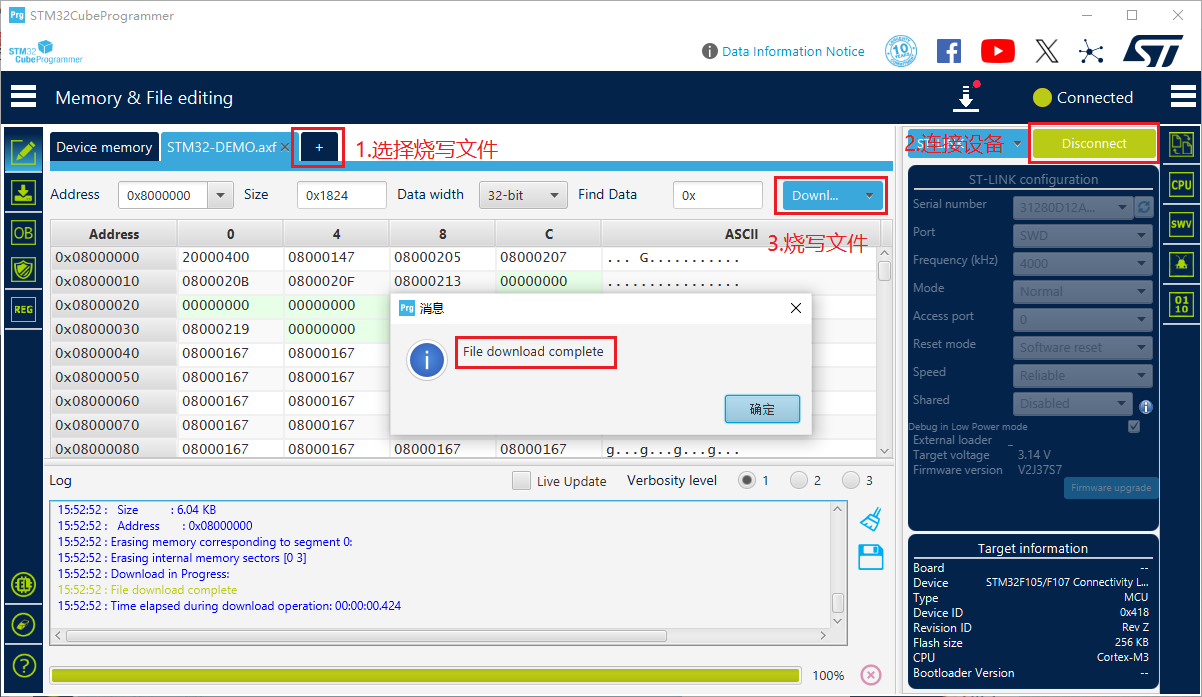Open Option Bytes (OB) sidebar icon

click(x=23, y=232)
